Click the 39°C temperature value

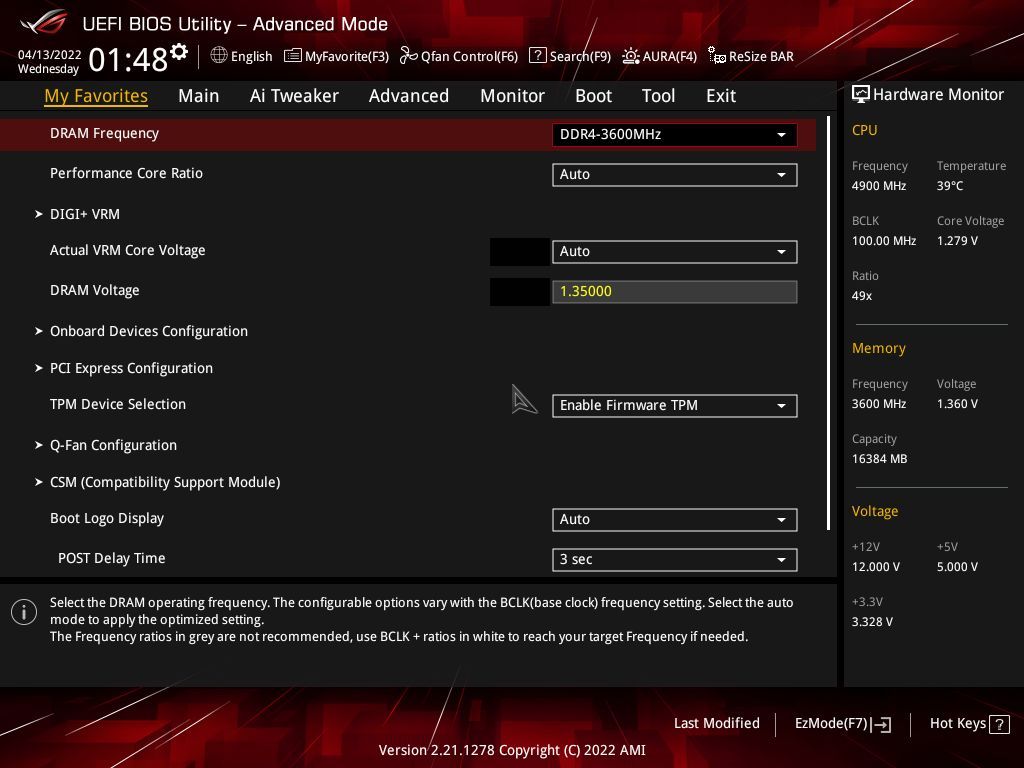[x=950, y=186]
